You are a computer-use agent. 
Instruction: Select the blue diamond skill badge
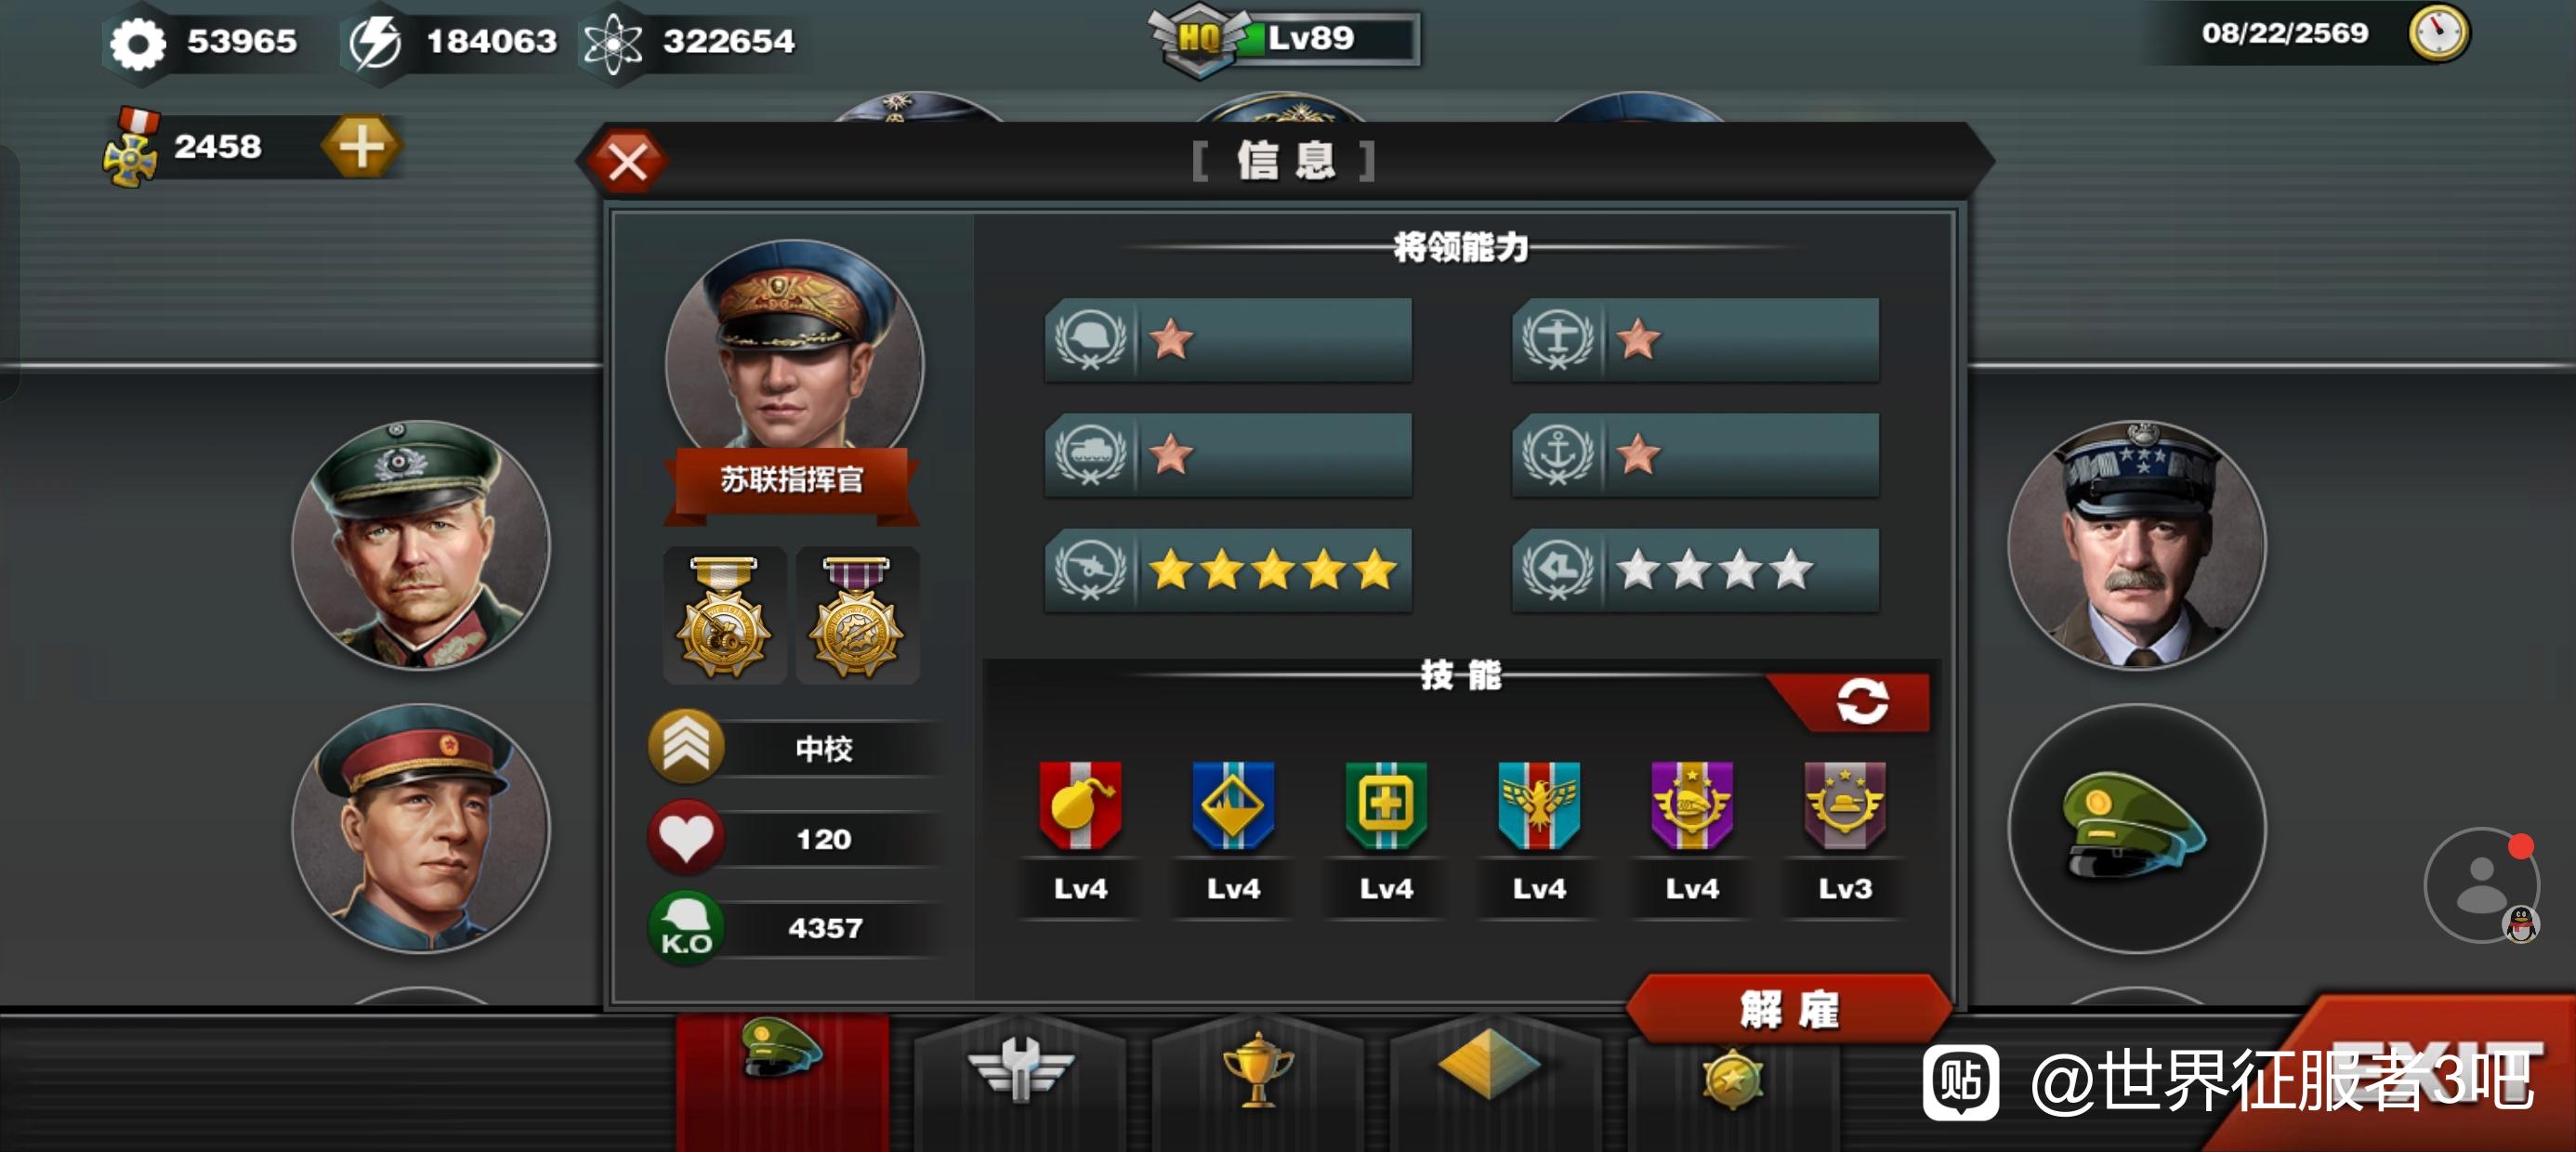(1233, 806)
